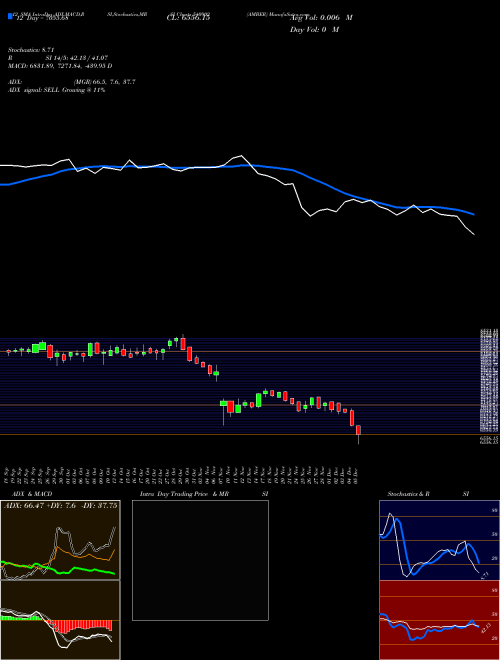Click the 'ADX signal: SELL Growing' text
Image resolution: width=500 pixels, height=660 pixels.
pyautogui.click(x=45, y=90)
